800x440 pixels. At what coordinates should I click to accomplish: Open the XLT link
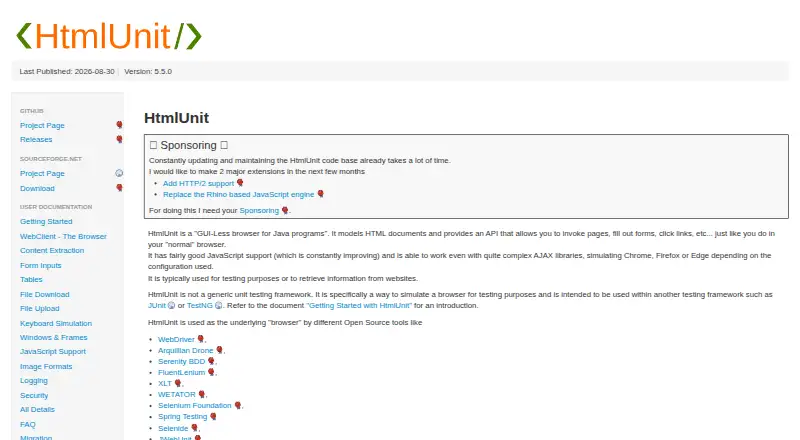point(165,383)
